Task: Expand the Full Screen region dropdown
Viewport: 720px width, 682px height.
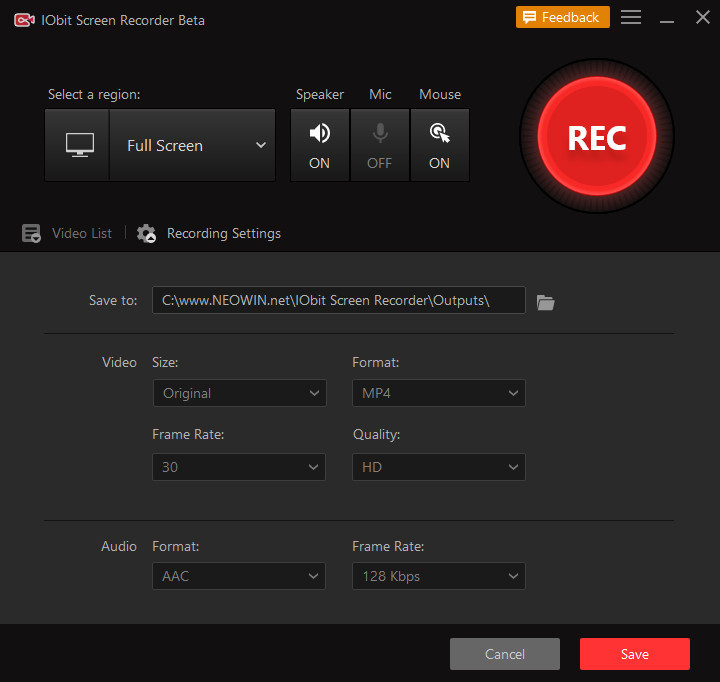Action: pos(192,145)
